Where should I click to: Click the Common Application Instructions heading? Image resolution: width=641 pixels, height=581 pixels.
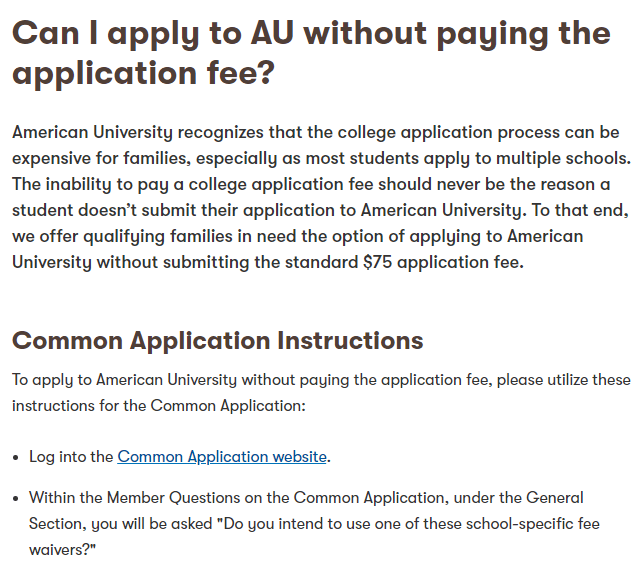coord(217,341)
